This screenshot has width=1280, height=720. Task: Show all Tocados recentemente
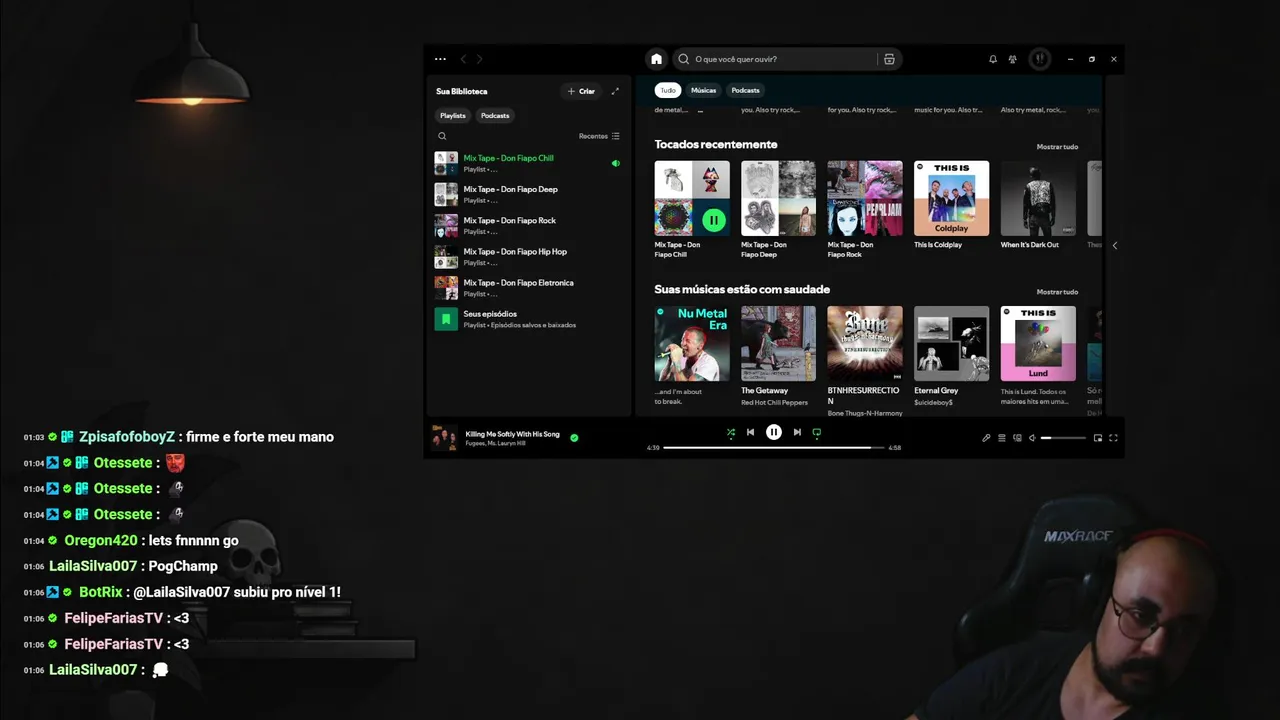tap(1057, 147)
